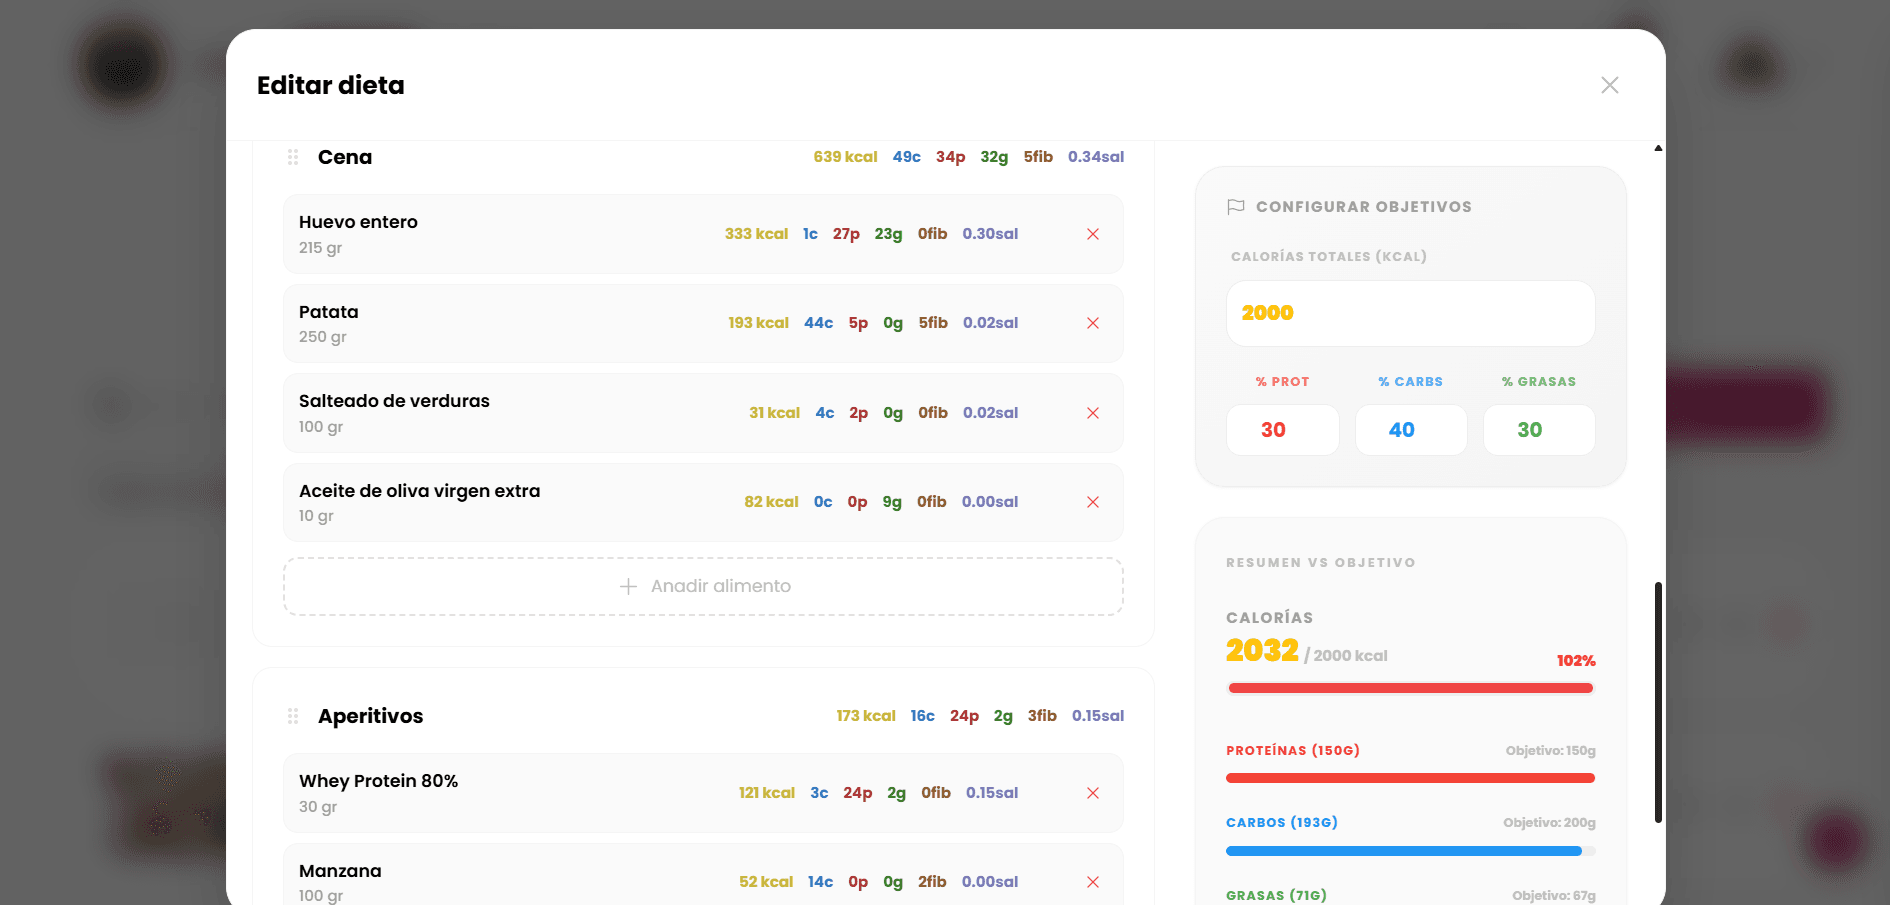Select the % Carbs input box
The height and width of the screenshot is (905, 1890).
(1410, 430)
